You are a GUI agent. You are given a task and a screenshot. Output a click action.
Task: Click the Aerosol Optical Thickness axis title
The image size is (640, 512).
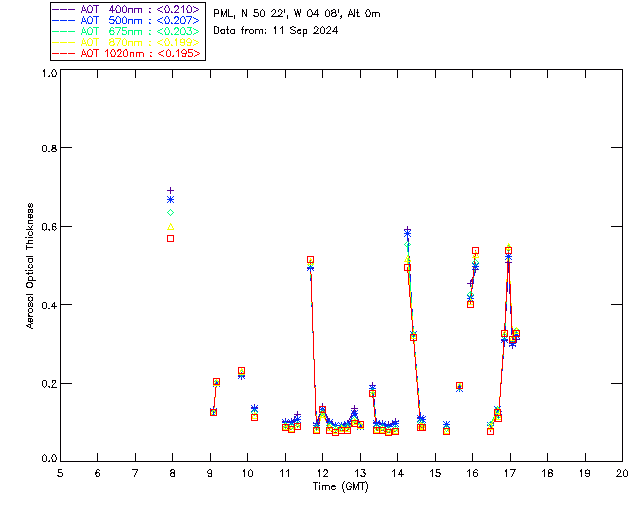[30, 266]
